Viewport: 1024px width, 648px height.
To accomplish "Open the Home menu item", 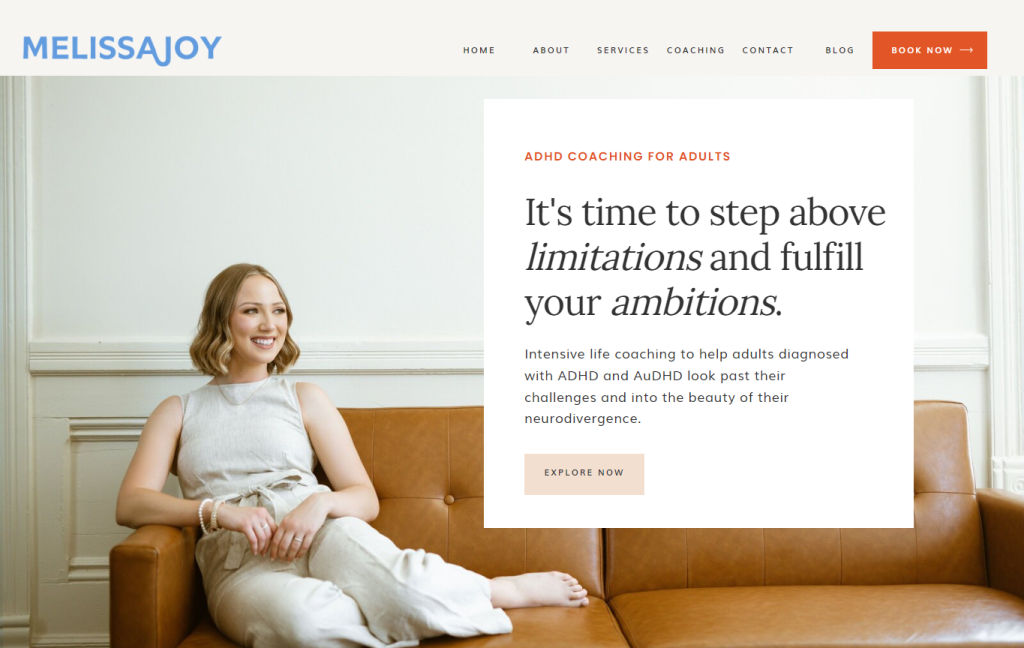I will 479,50.
